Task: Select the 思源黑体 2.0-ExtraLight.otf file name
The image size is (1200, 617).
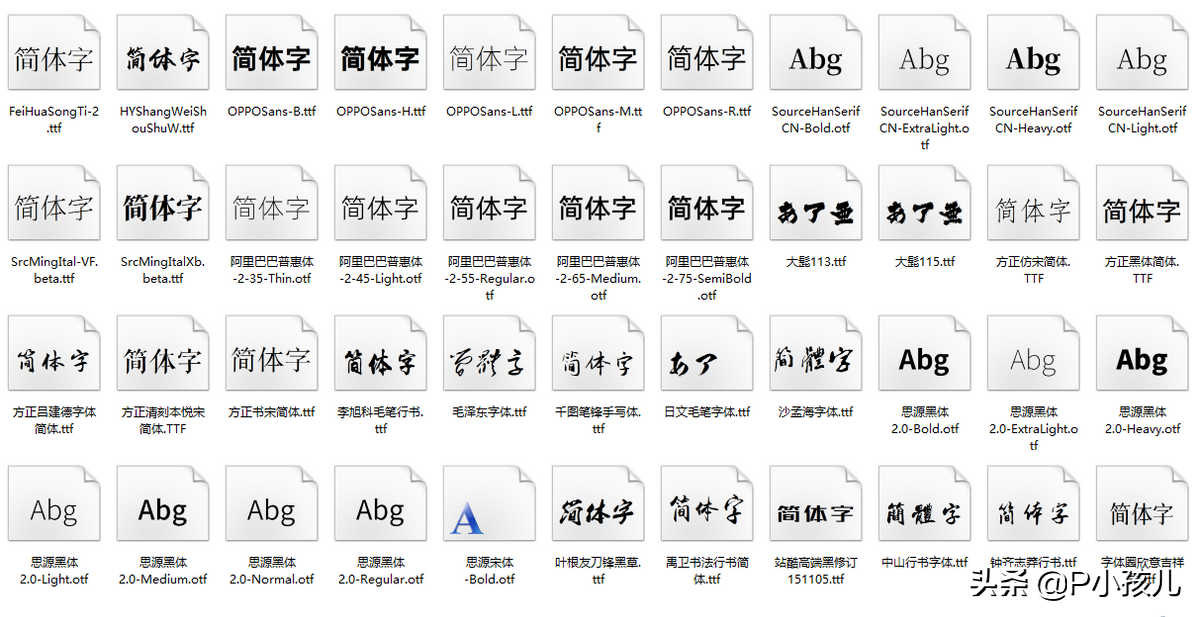Action: coord(1034,428)
